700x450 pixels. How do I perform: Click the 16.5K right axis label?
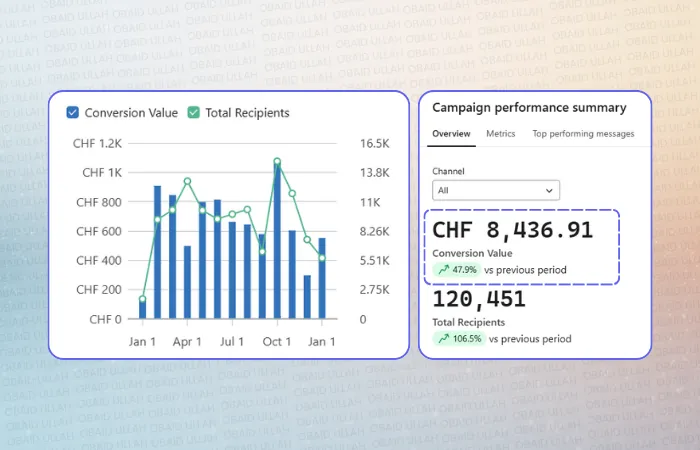point(375,144)
